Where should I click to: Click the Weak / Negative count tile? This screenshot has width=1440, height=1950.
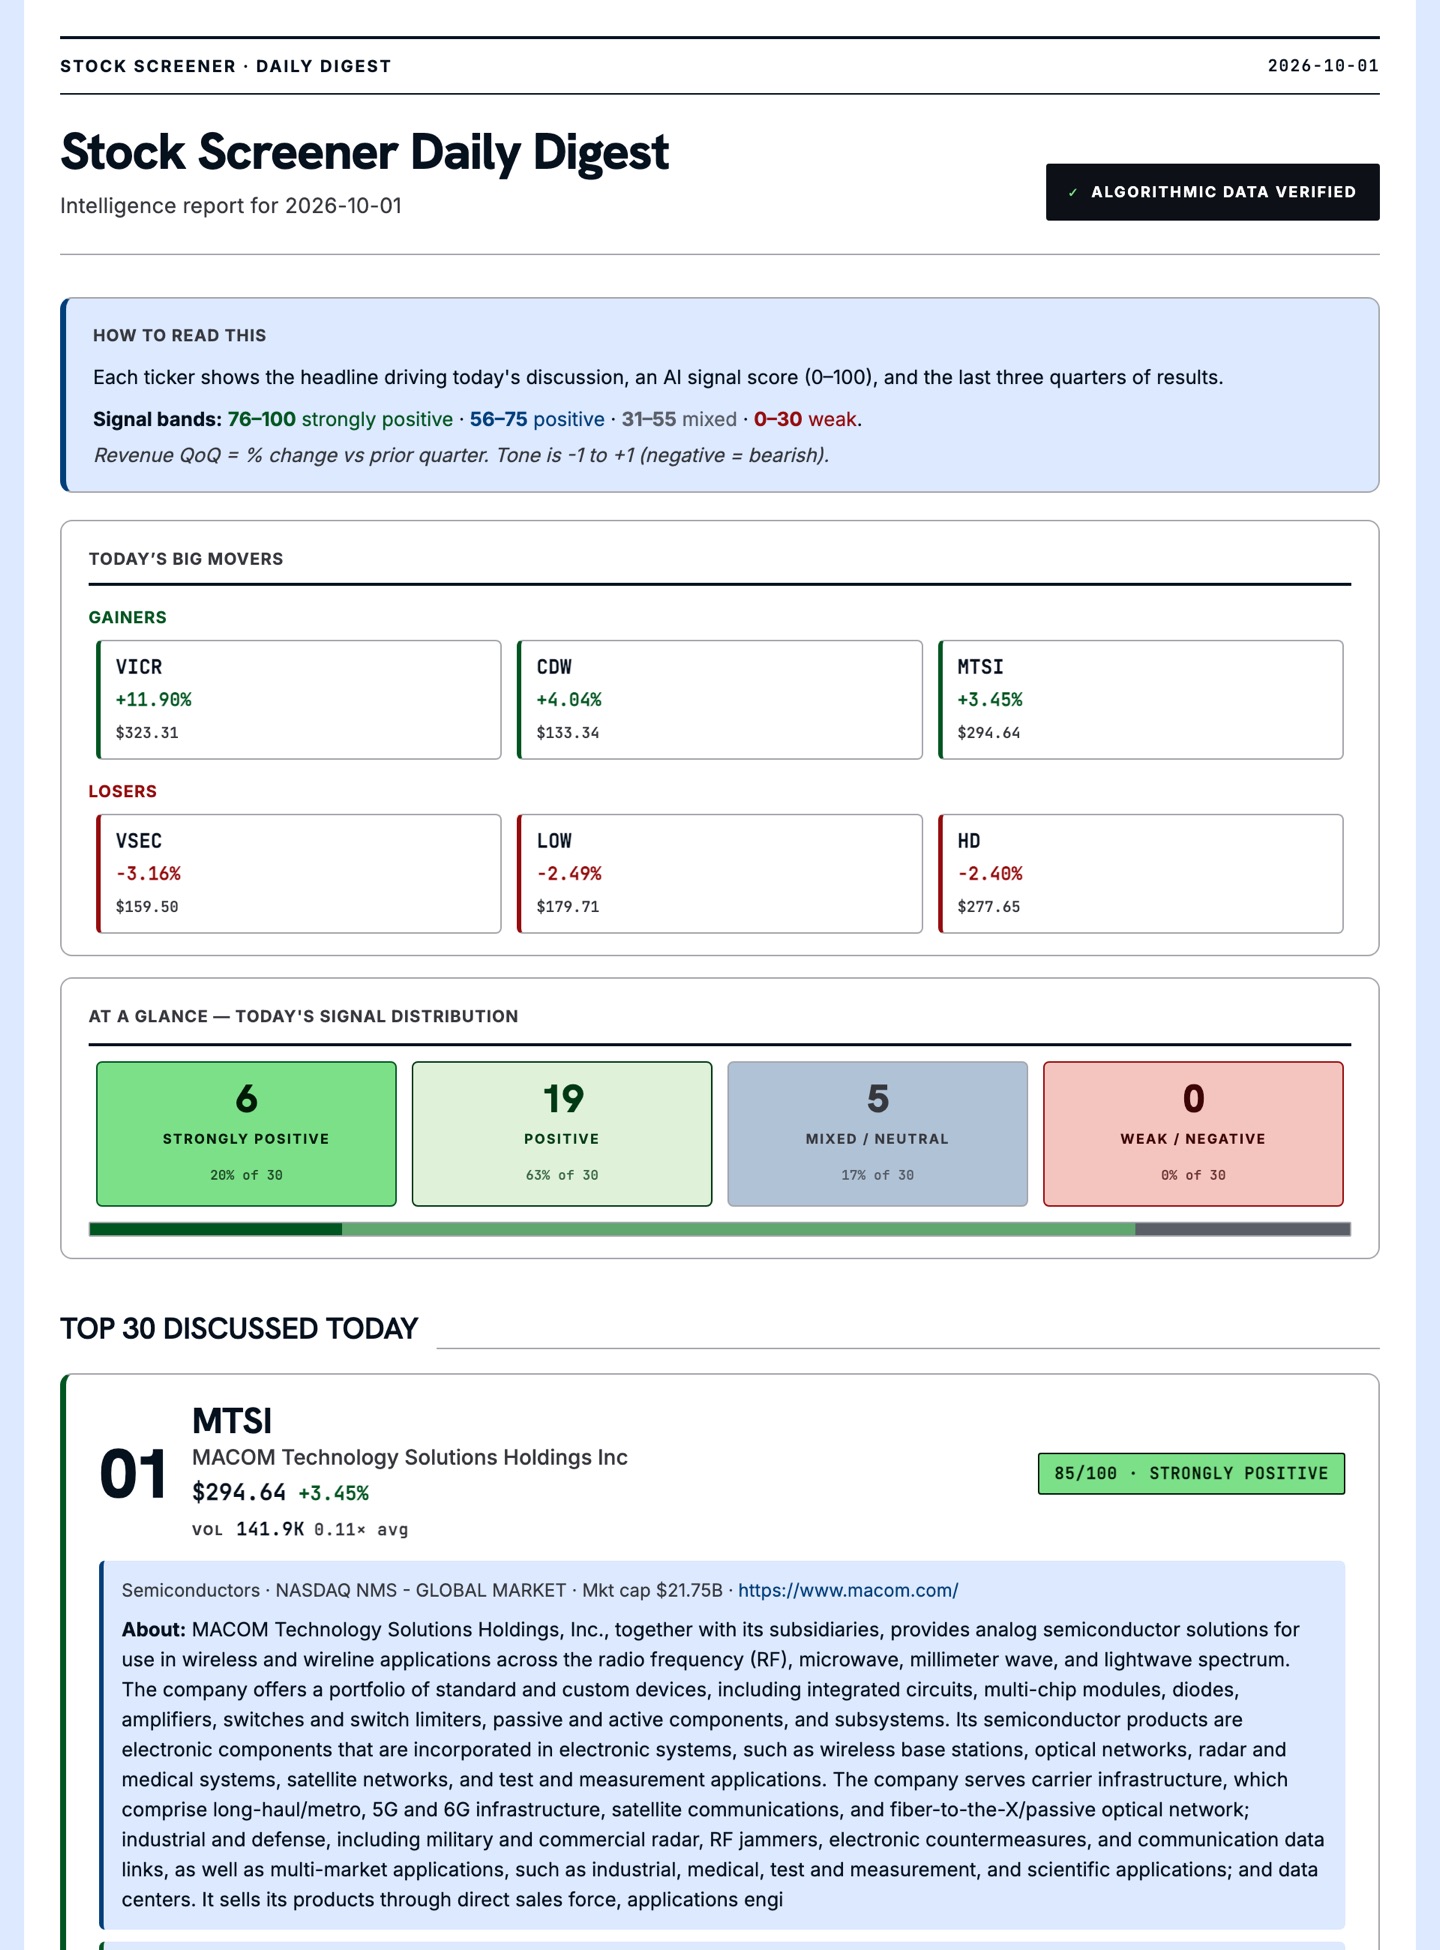[x=1193, y=1134]
